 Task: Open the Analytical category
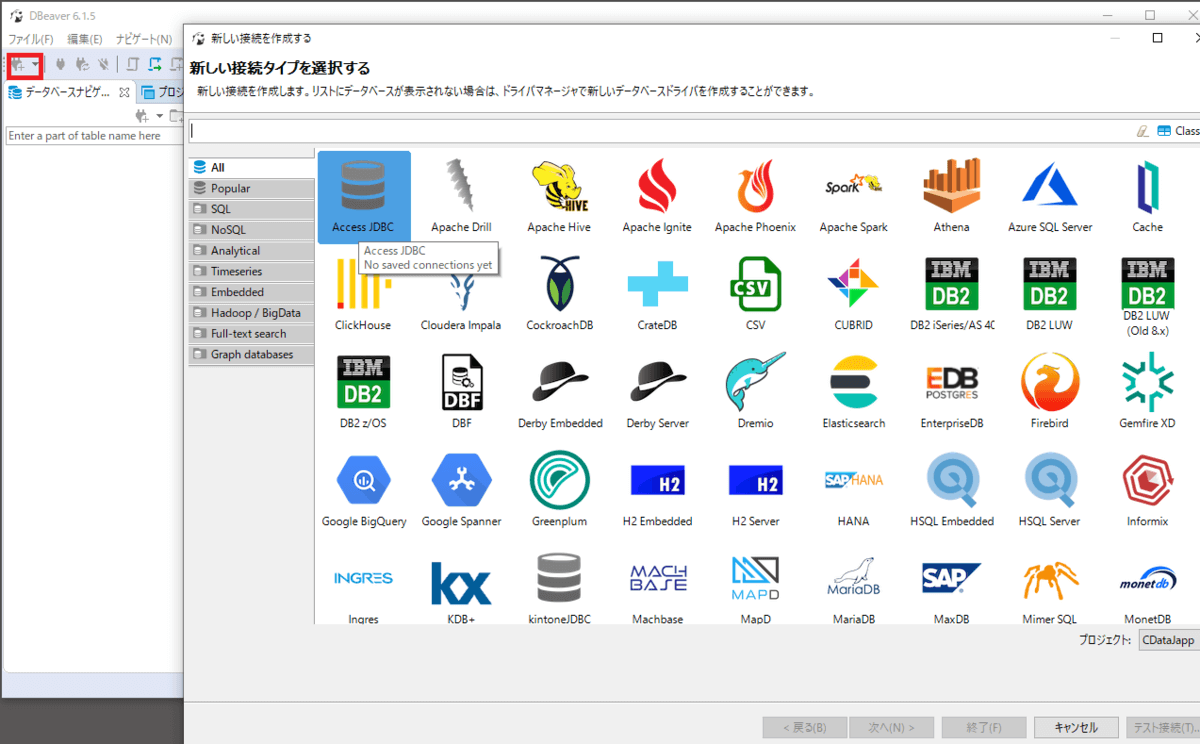tap(251, 251)
